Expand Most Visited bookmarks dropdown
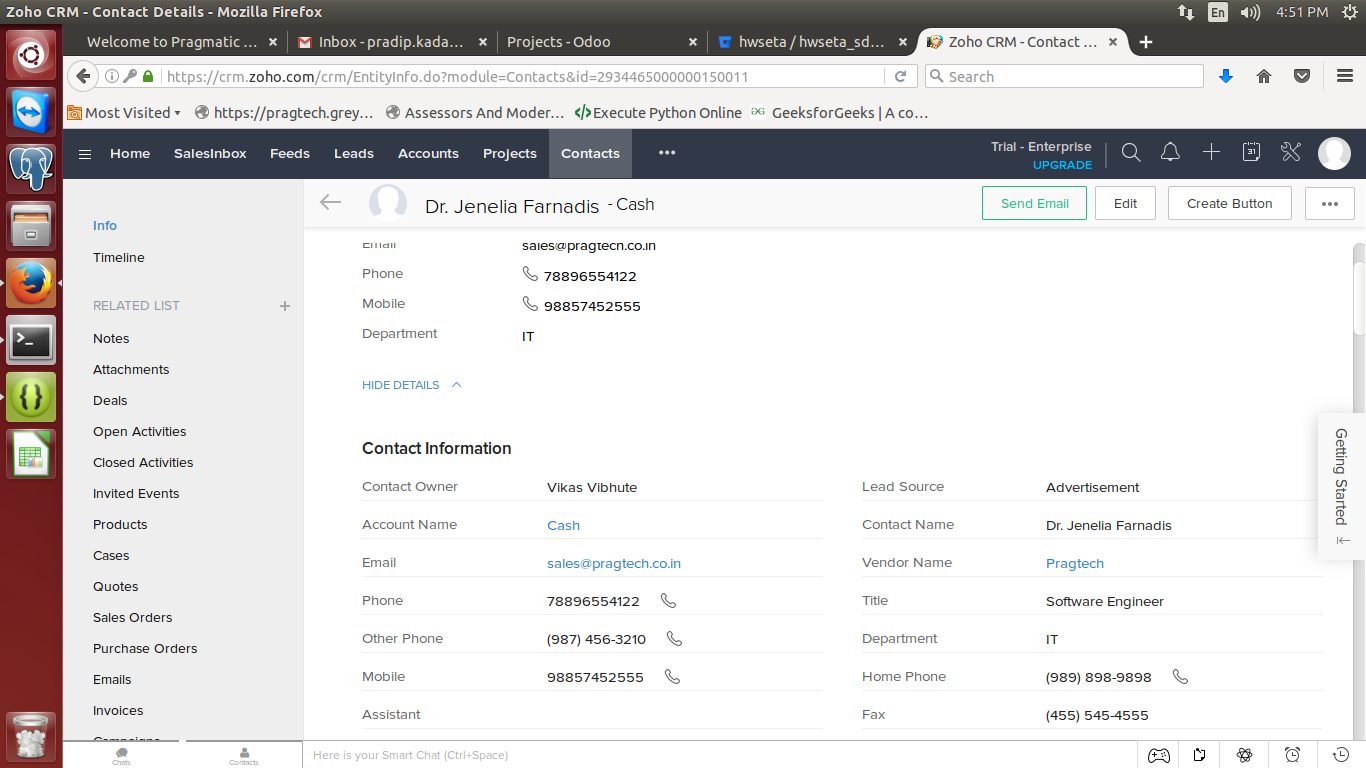This screenshot has height=768, width=1366. (124, 113)
